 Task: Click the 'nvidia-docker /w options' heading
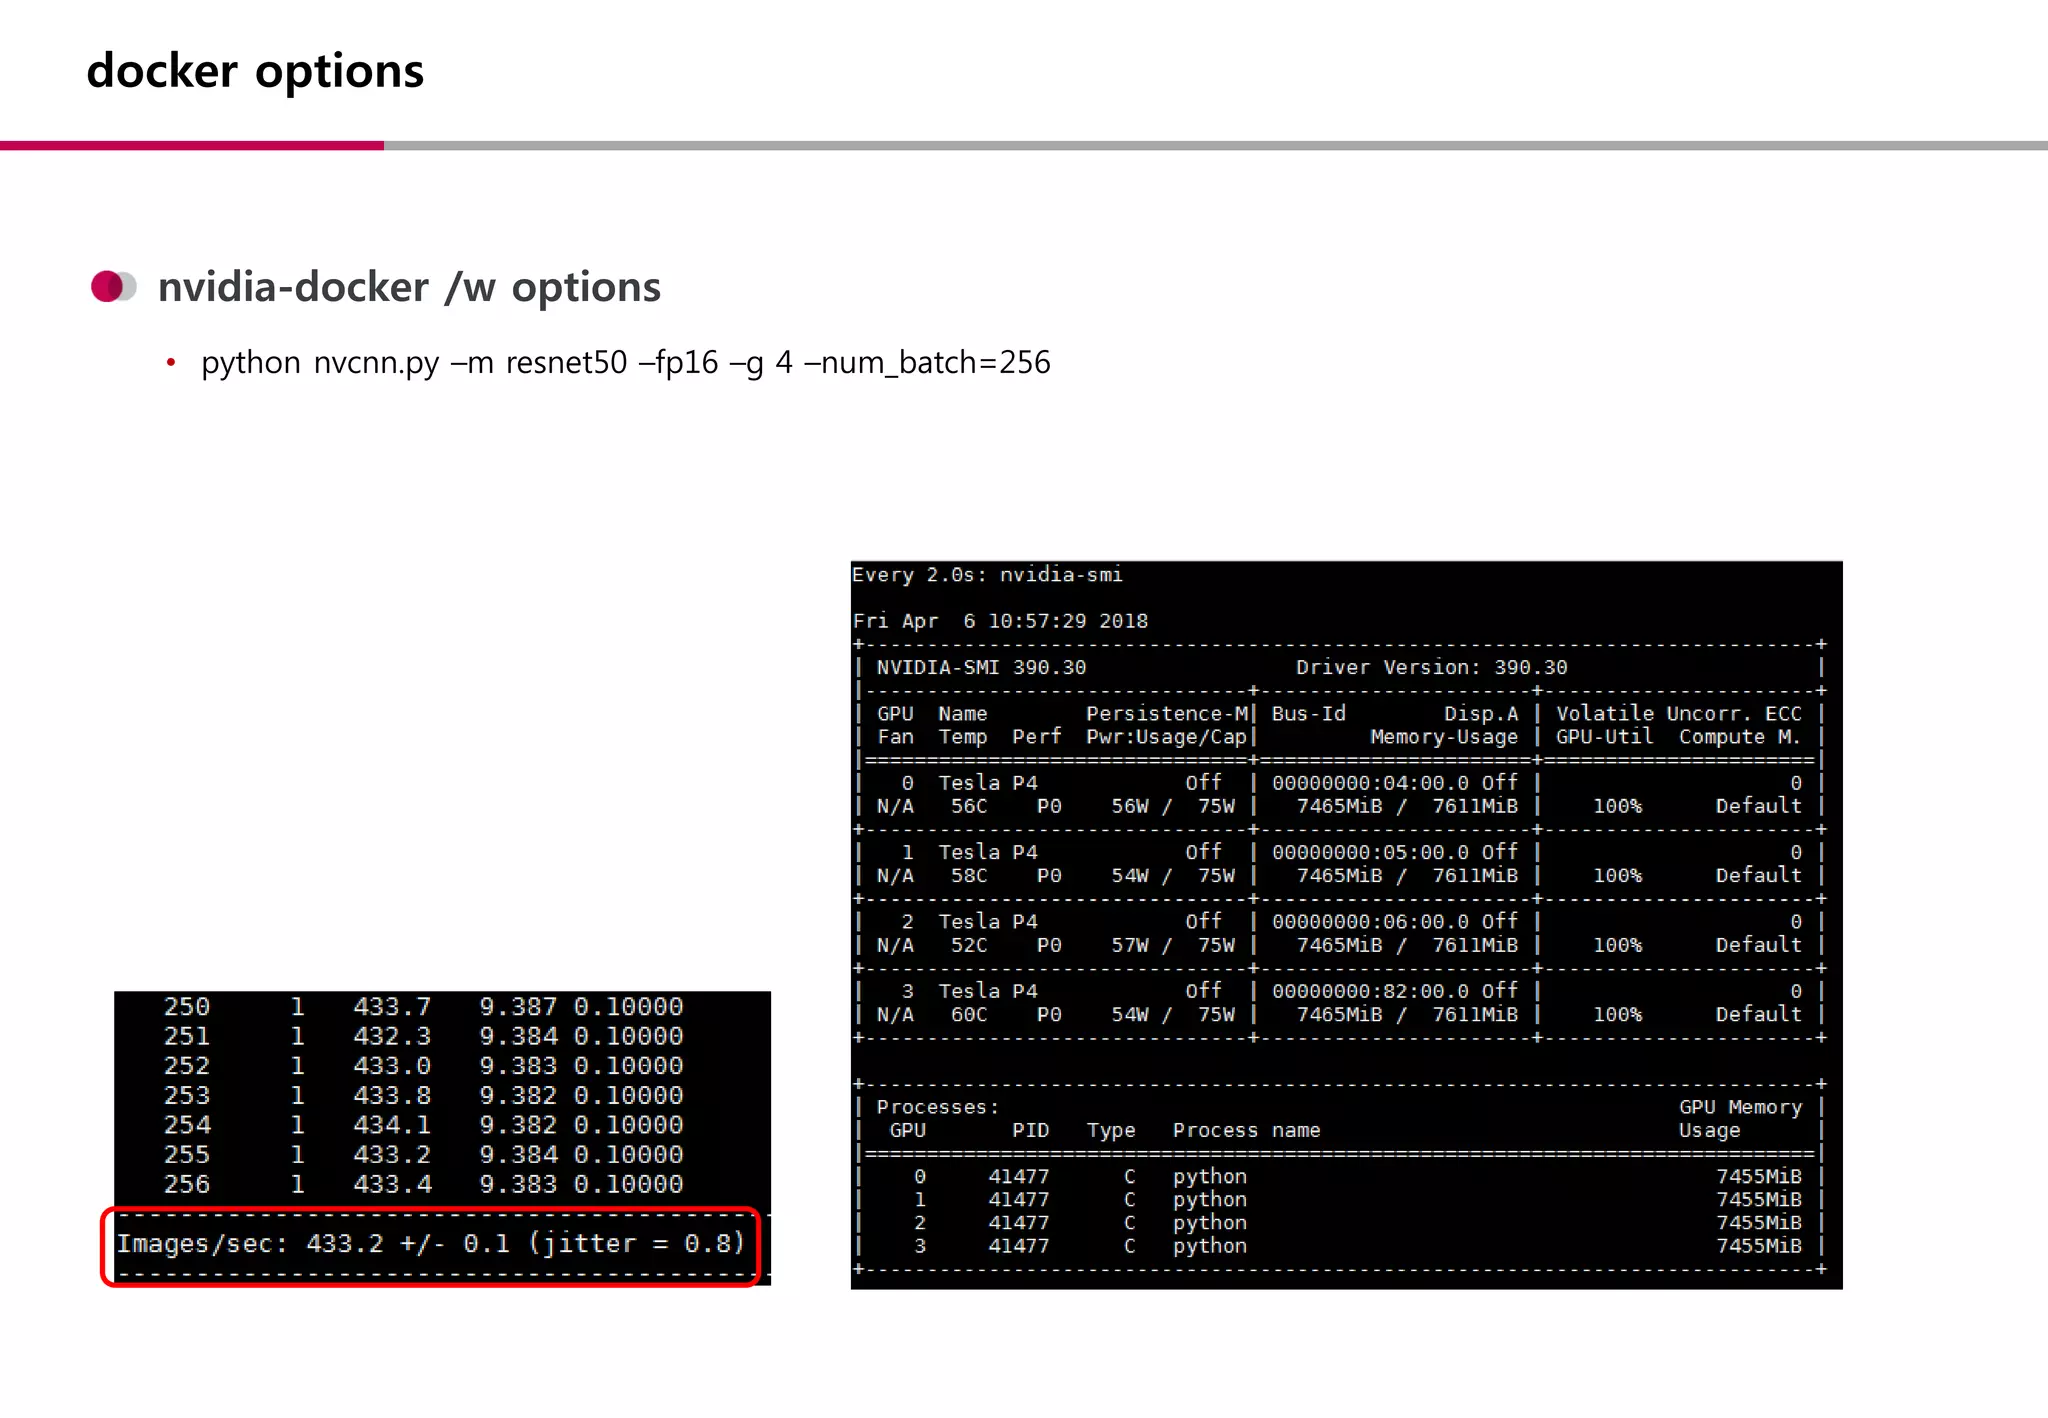(409, 287)
